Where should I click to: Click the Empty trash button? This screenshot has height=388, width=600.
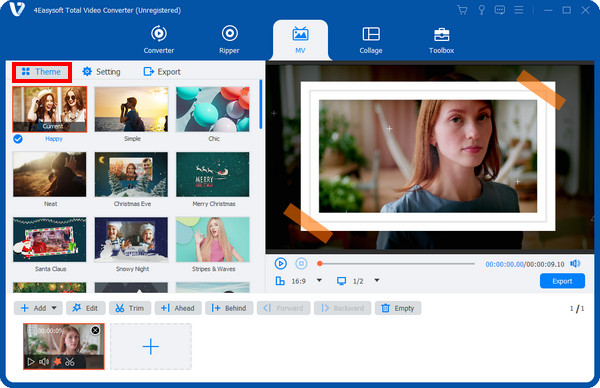click(x=398, y=308)
